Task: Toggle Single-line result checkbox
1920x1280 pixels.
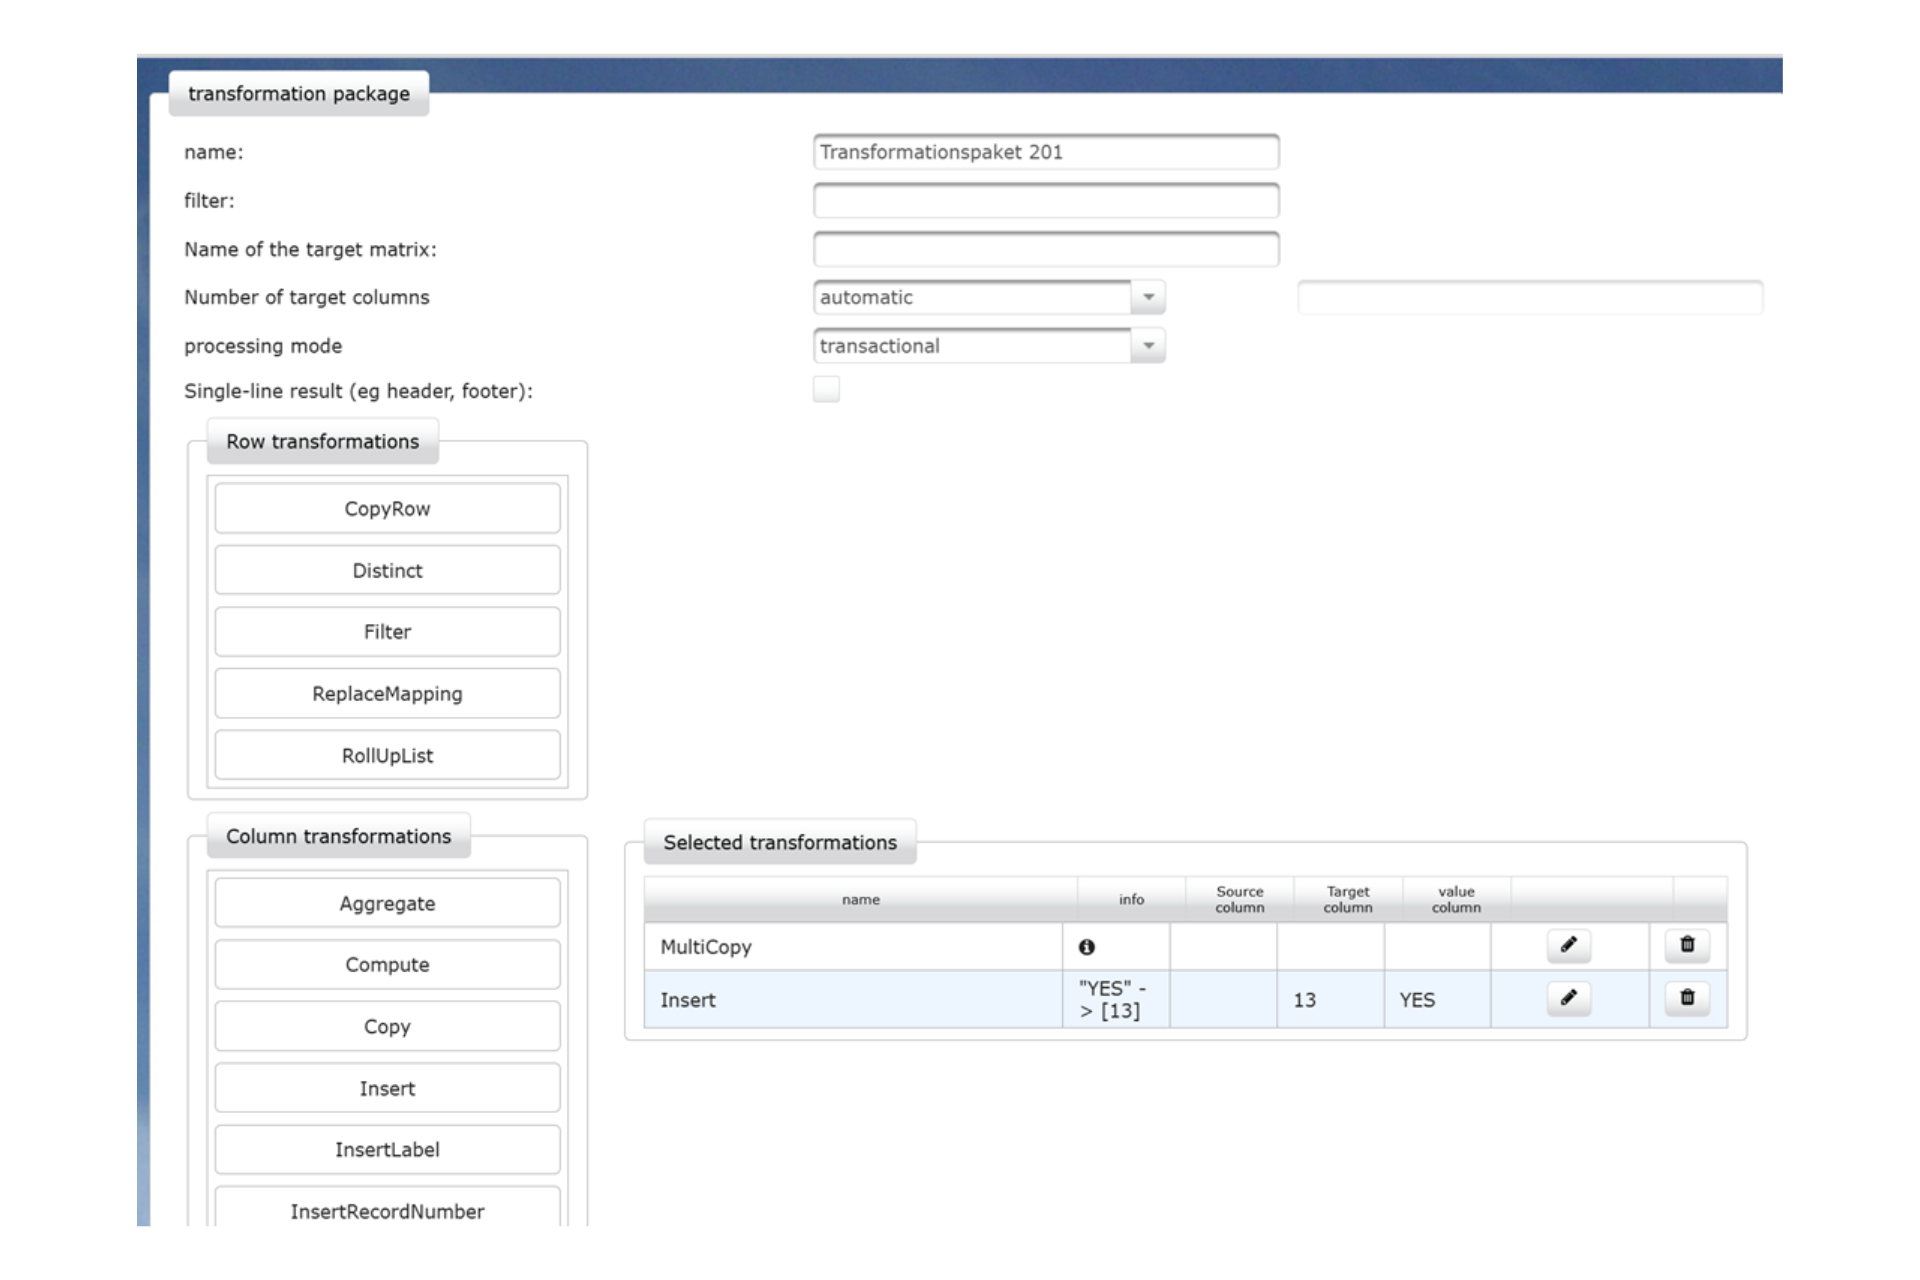Action: click(826, 390)
